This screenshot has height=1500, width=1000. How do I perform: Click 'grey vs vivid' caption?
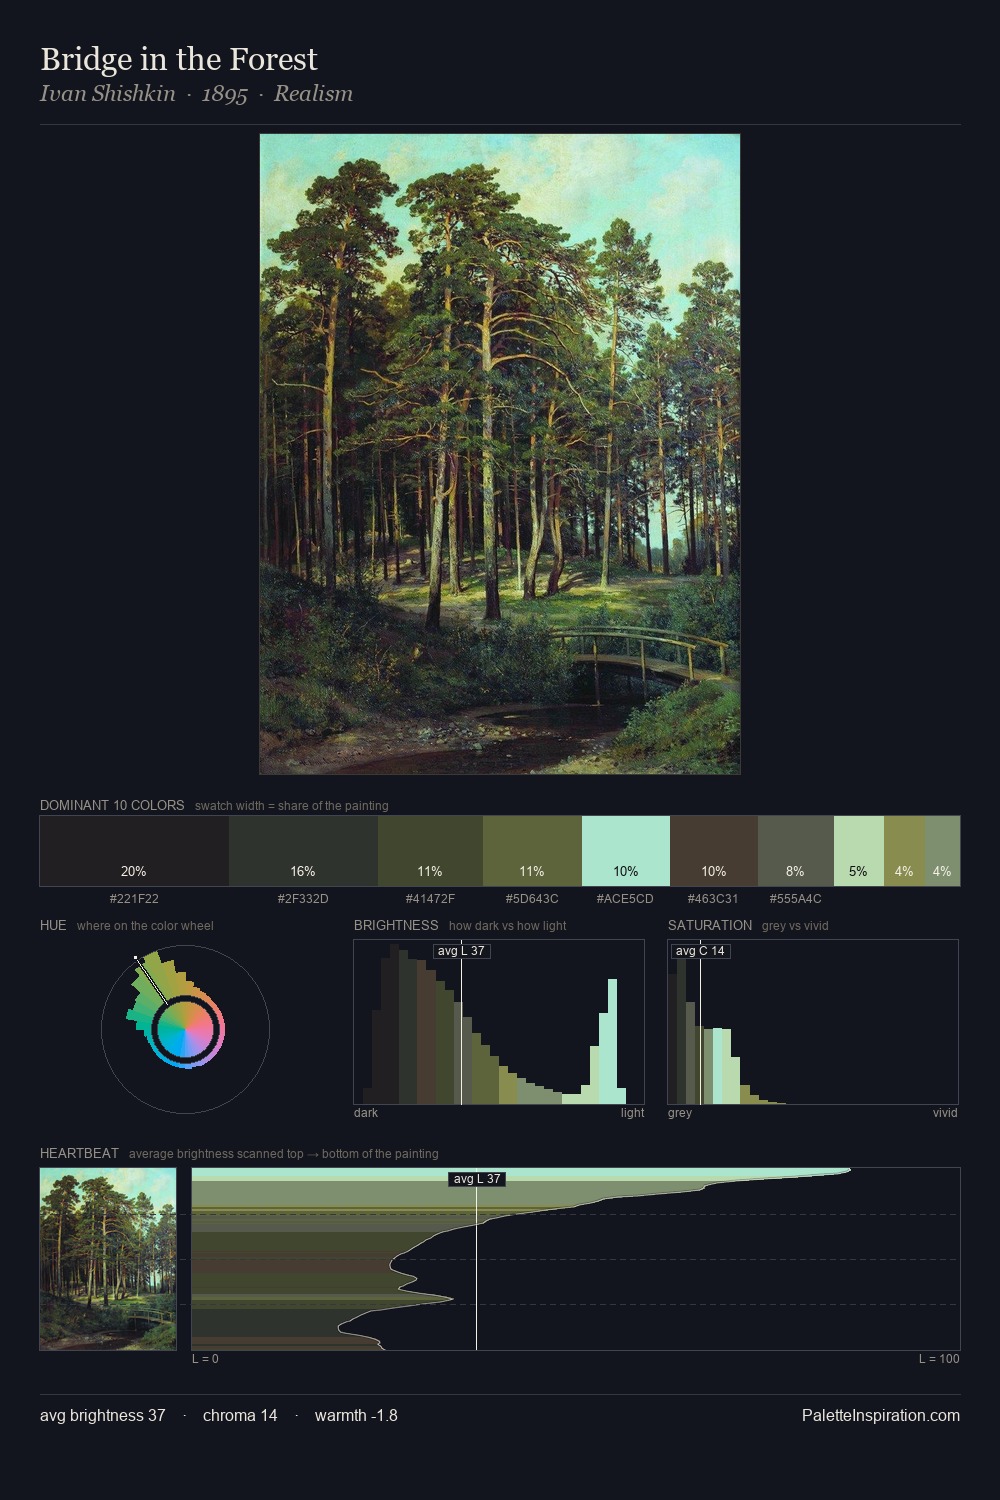pyautogui.click(x=795, y=926)
